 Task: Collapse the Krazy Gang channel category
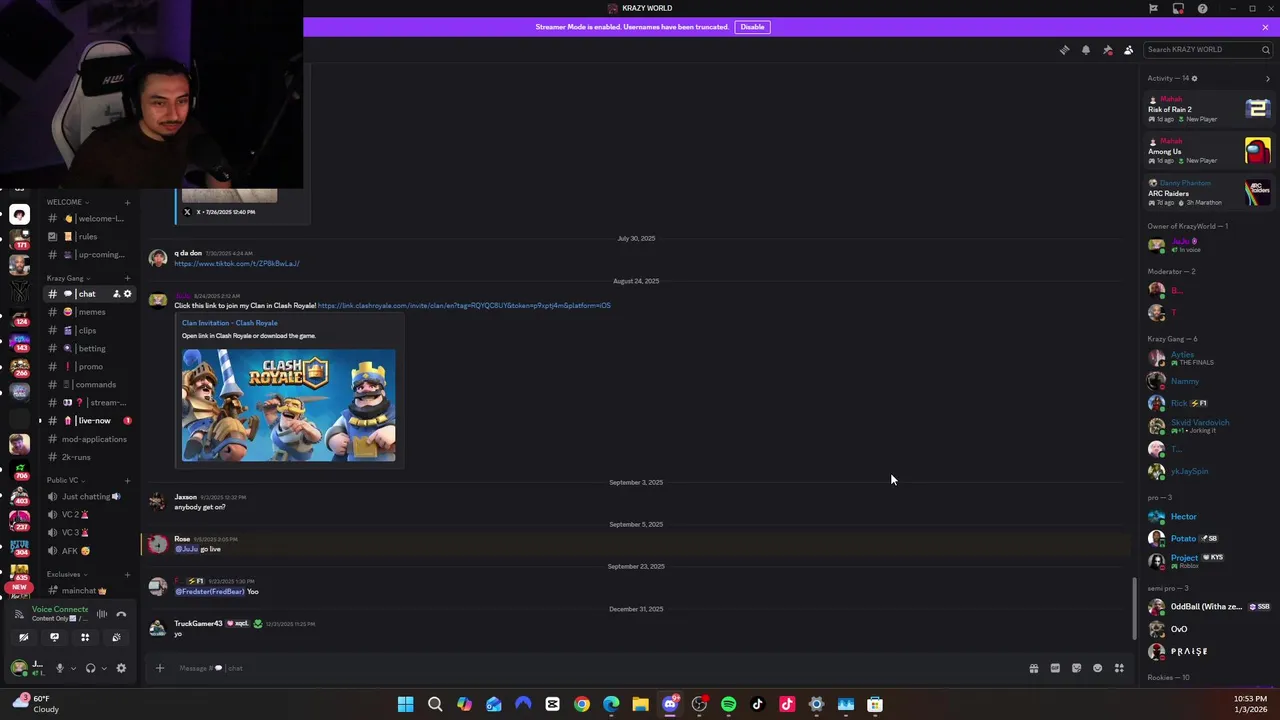point(68,278)
